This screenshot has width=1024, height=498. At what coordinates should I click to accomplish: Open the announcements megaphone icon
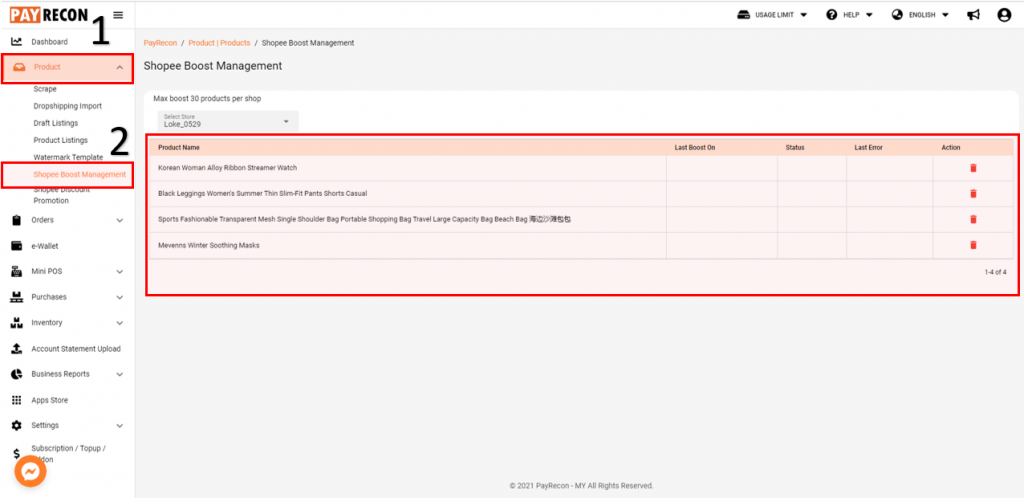[x=974, y=15]
